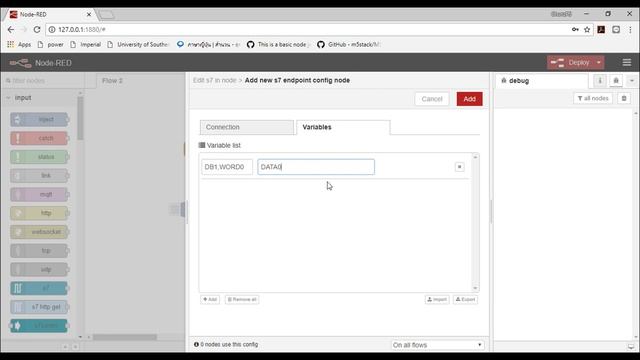Remove all variables from the list
The width and height of the screenshot is (640, 360).
coord(242,300)
